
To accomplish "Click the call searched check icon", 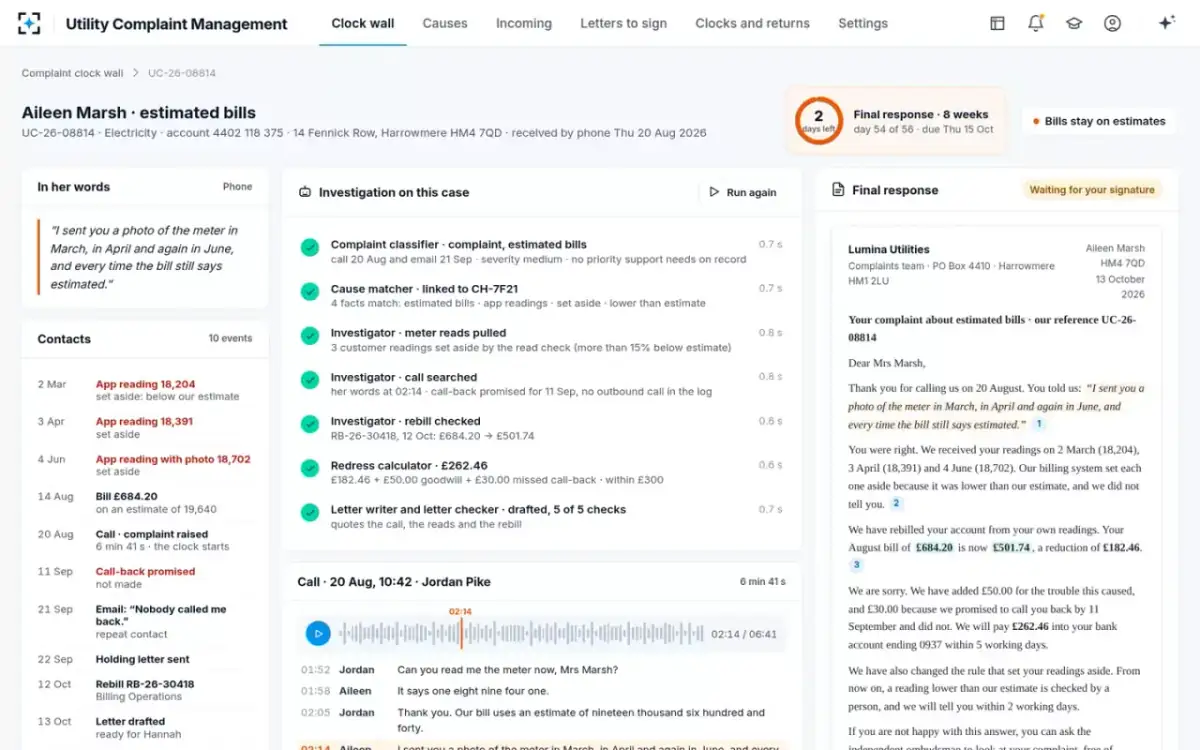I will pyautogui.click(x=310, y=380).
